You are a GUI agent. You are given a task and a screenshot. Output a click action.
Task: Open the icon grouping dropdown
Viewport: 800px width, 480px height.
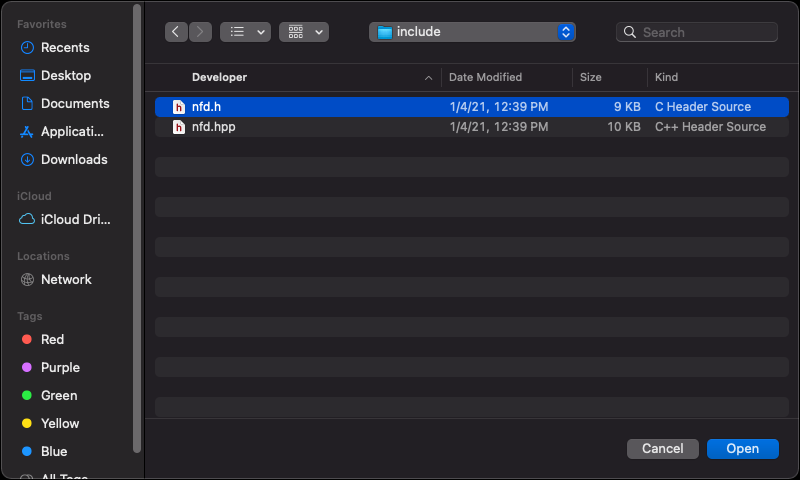[304, 32]
